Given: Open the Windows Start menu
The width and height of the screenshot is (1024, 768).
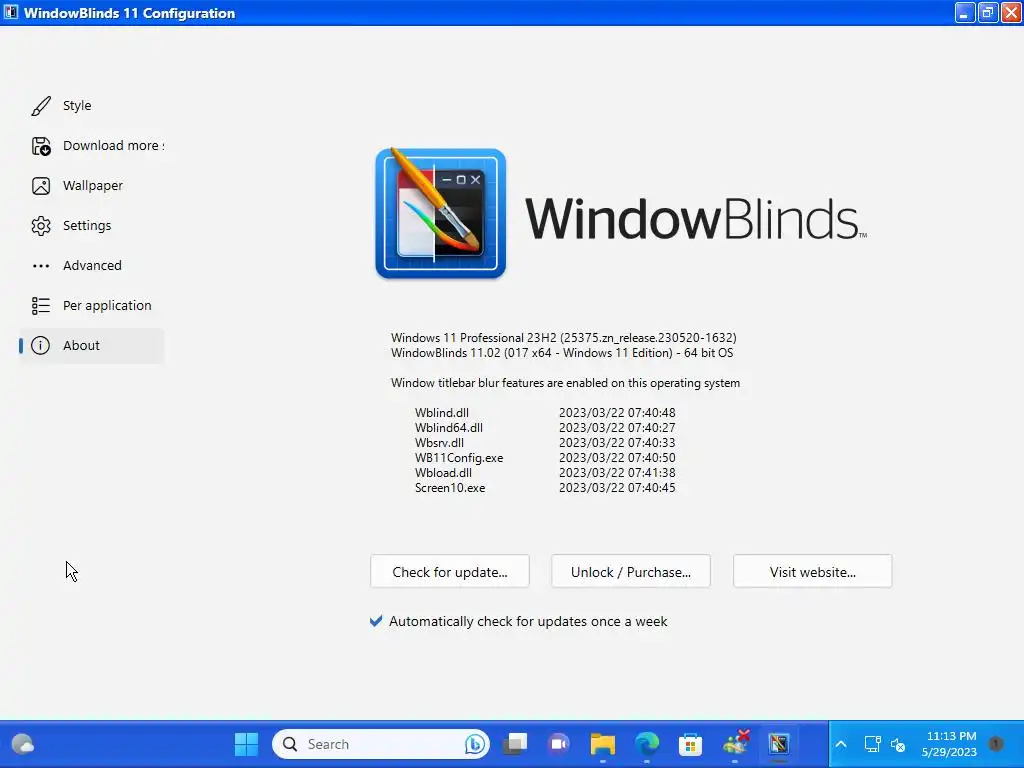Looking at the screenshot, I should coord(246,744).
